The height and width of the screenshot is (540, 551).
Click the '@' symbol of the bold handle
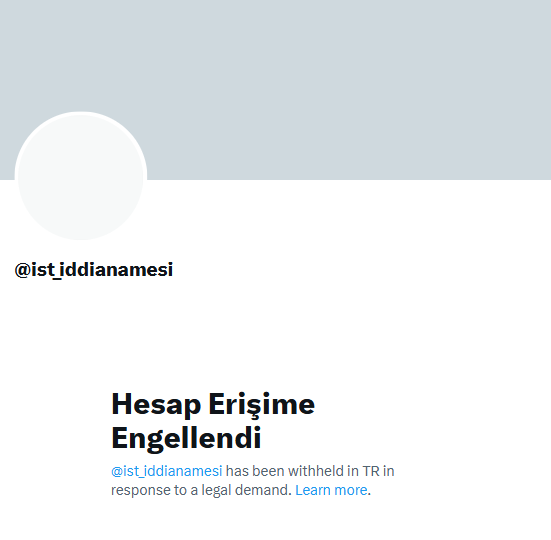[22, 270]
